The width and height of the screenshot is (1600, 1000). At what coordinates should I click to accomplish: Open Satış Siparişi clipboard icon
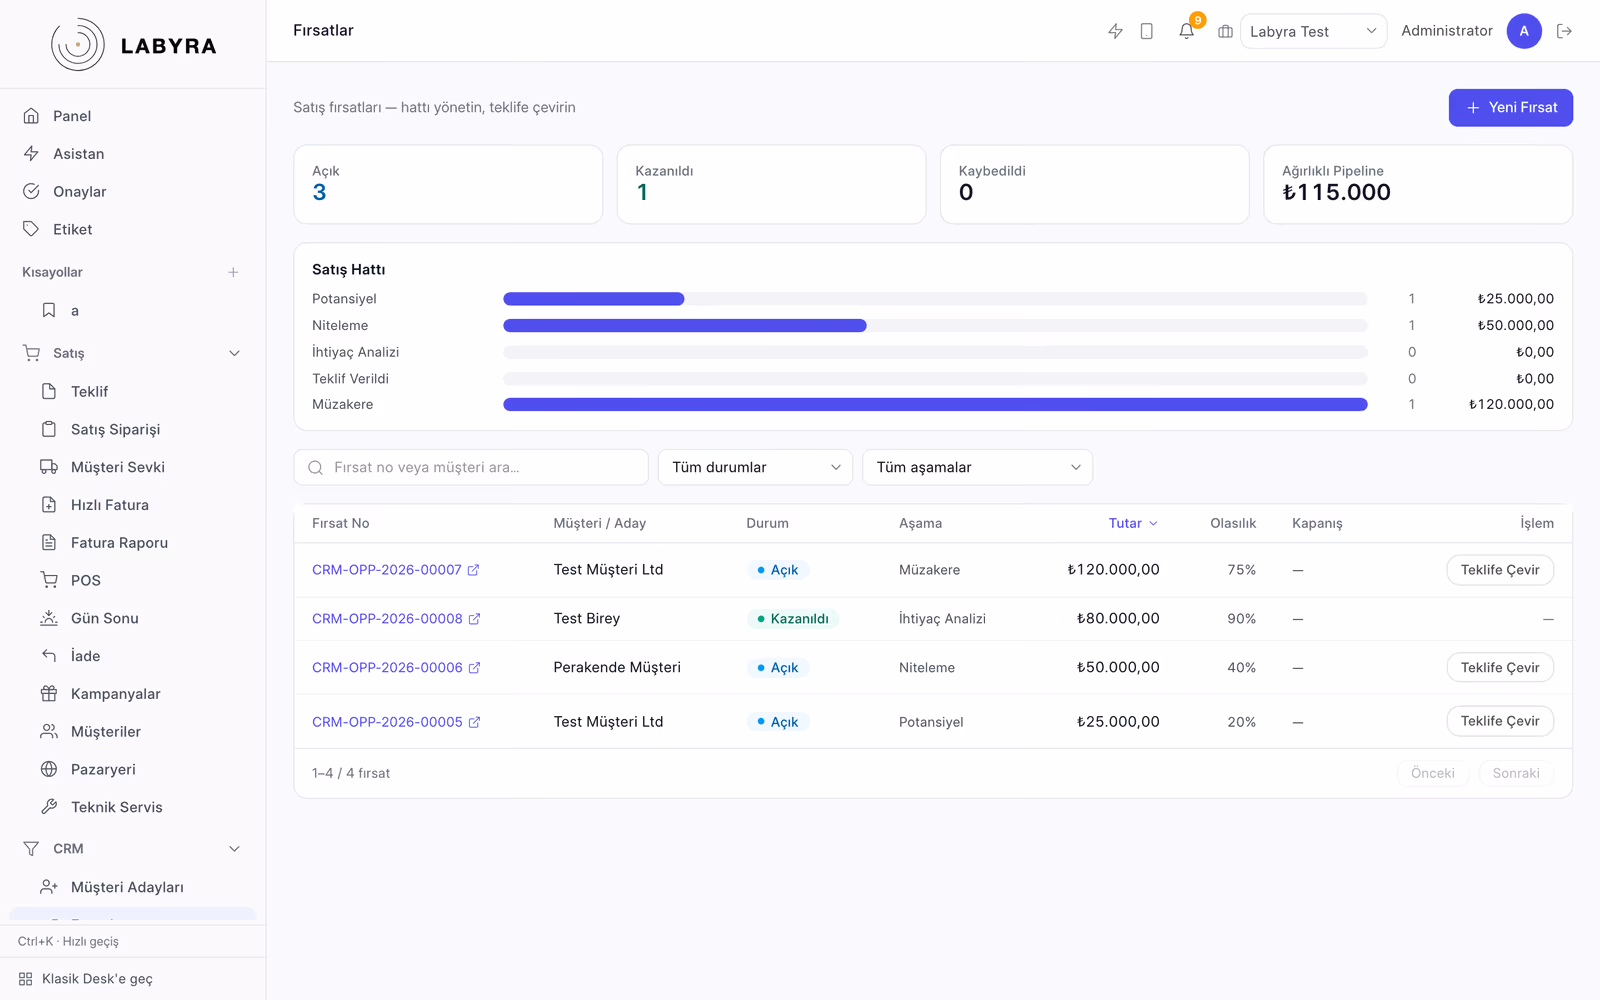[48, 429]
